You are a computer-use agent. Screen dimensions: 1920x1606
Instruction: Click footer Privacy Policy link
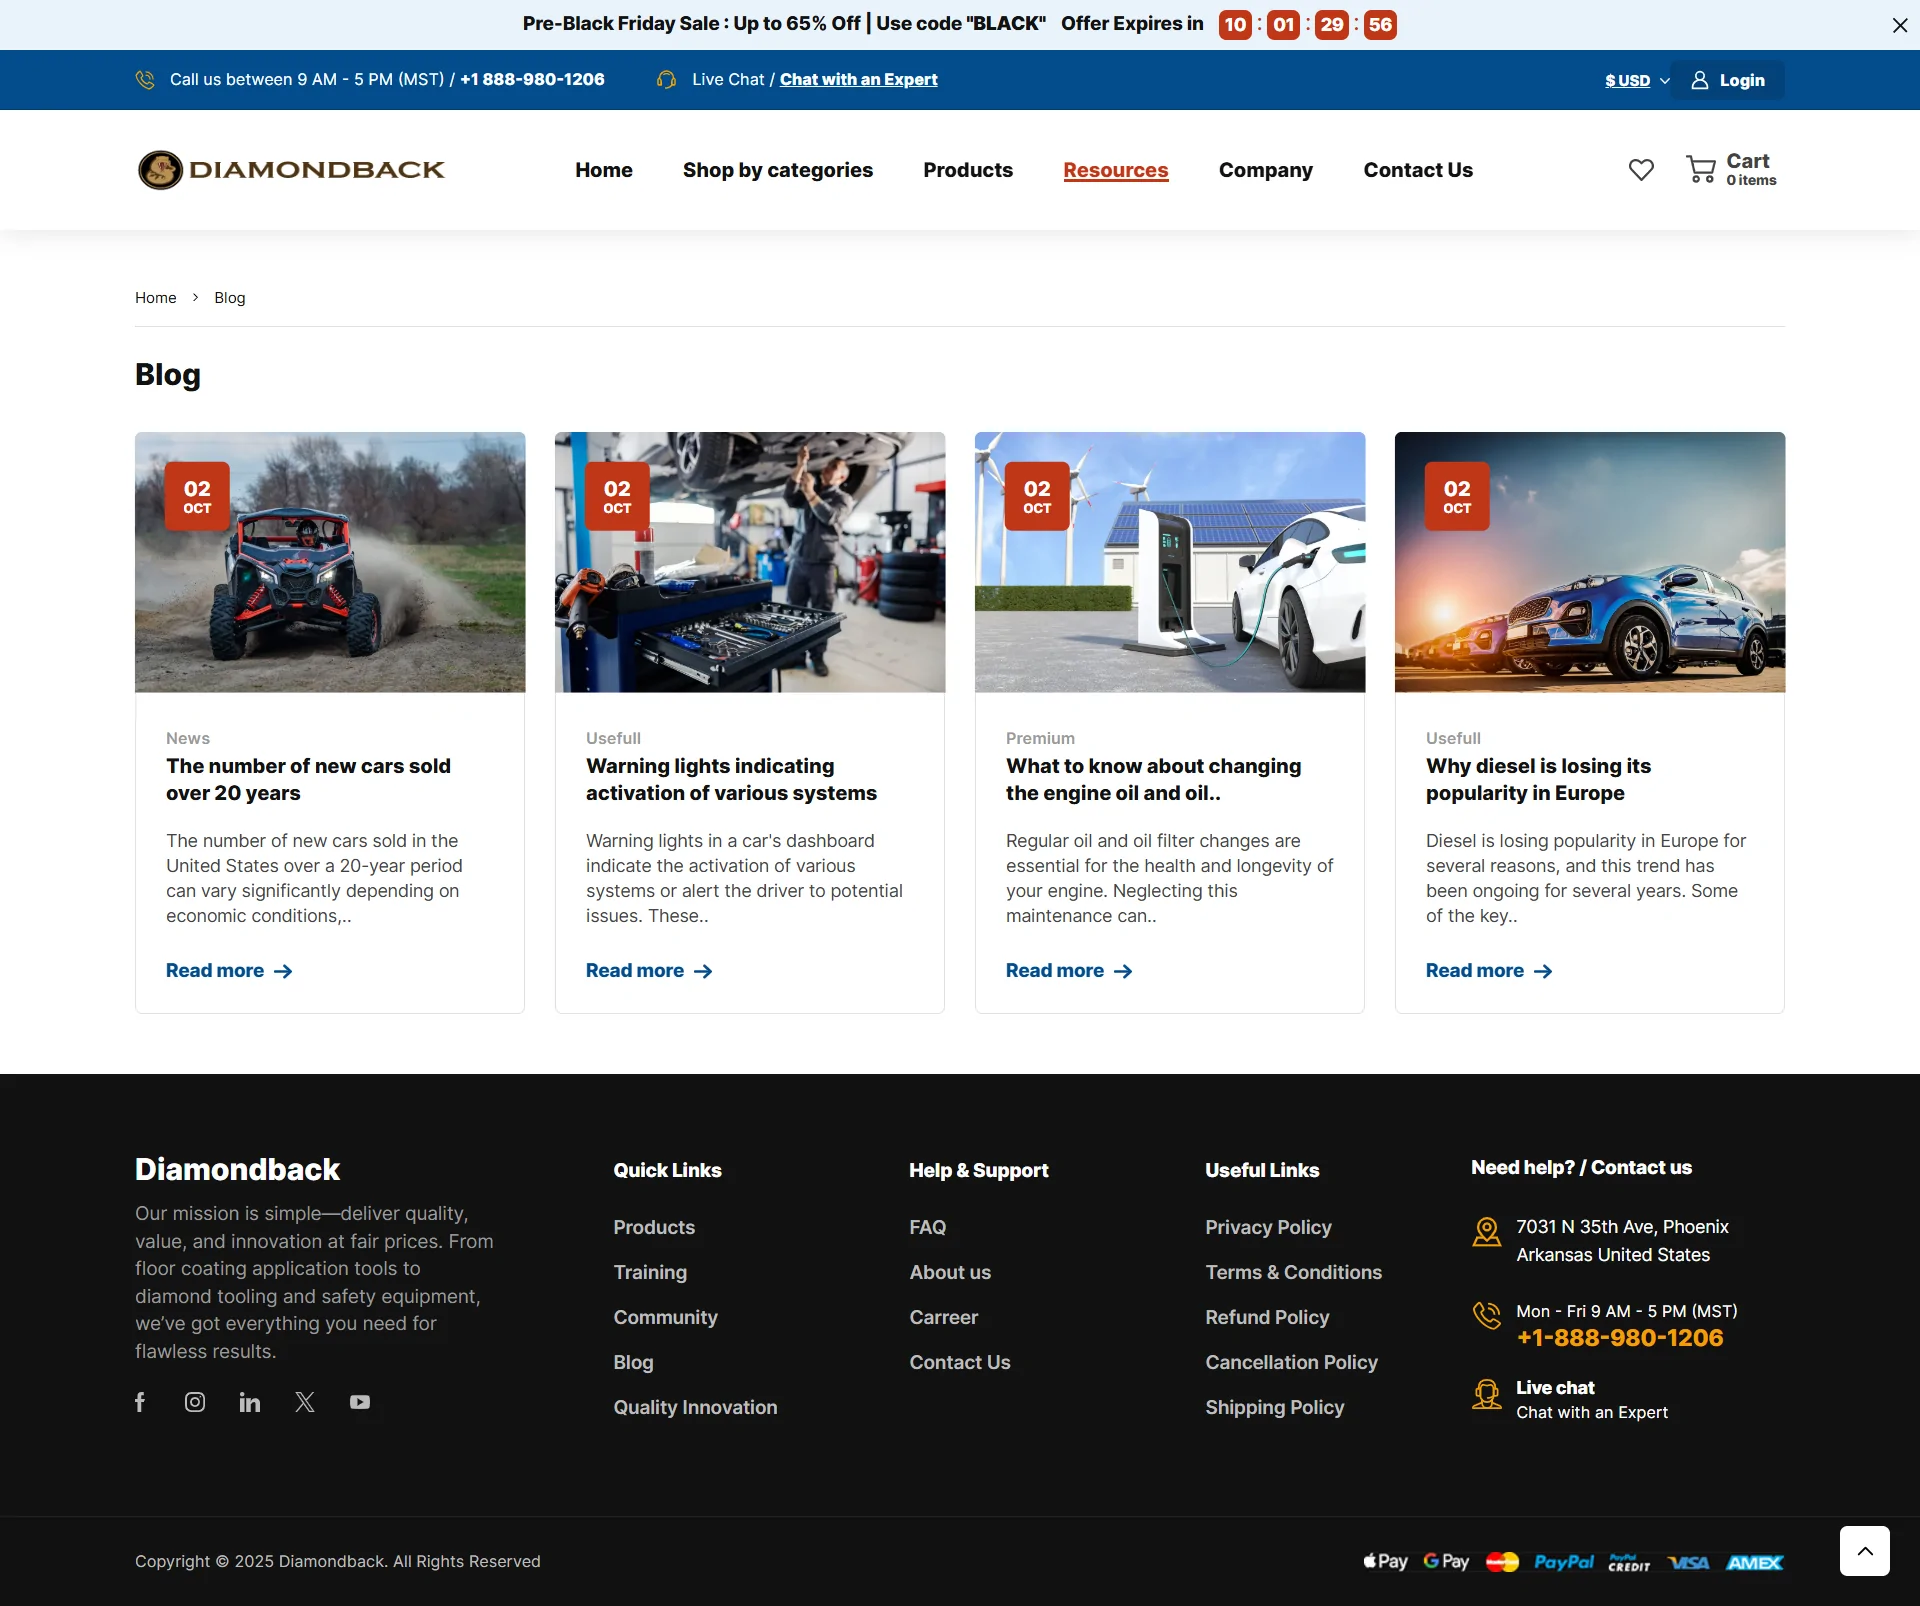[1269, 1227]
